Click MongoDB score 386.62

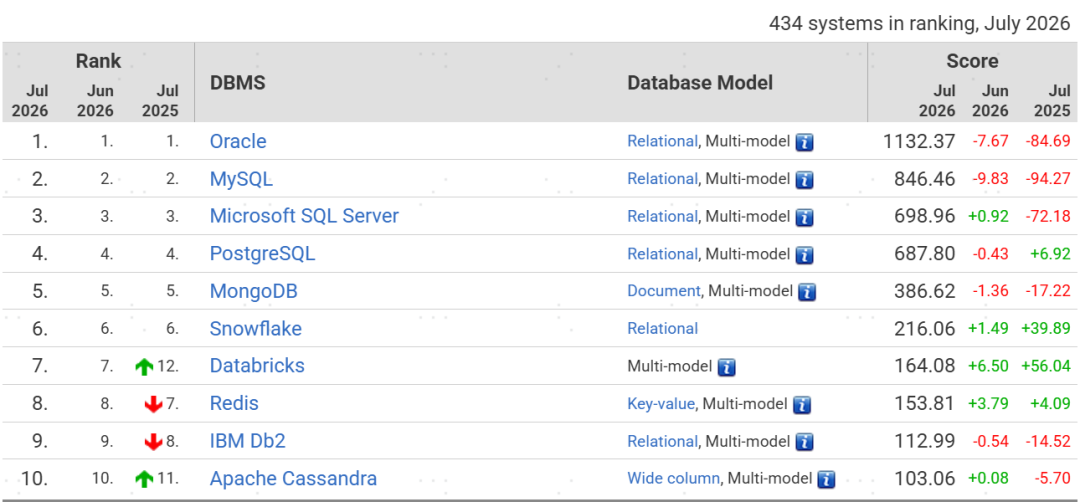coord(925,291)
